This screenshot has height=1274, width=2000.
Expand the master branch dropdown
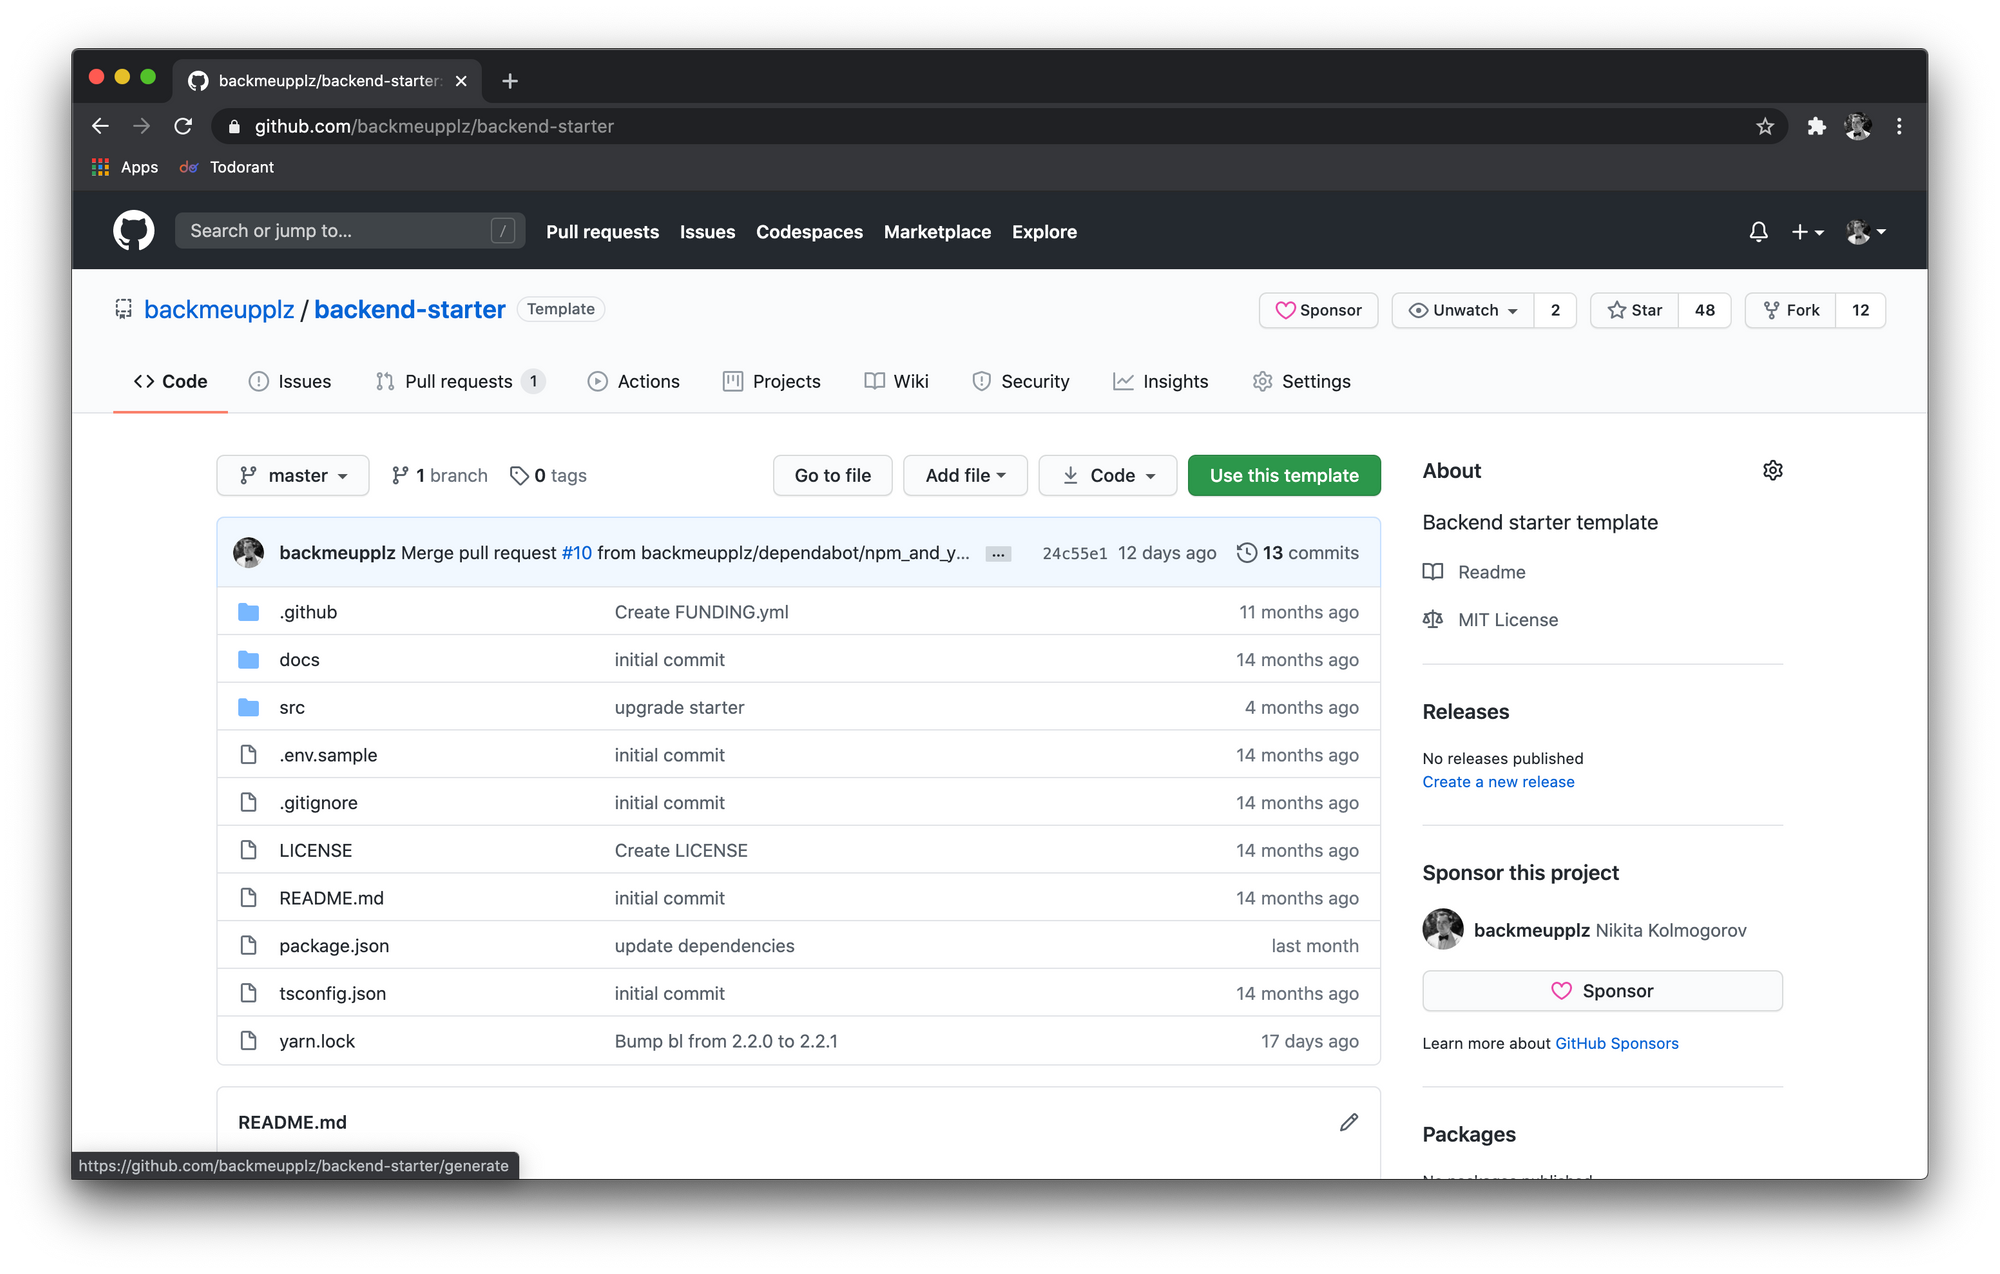pos(292,475)
